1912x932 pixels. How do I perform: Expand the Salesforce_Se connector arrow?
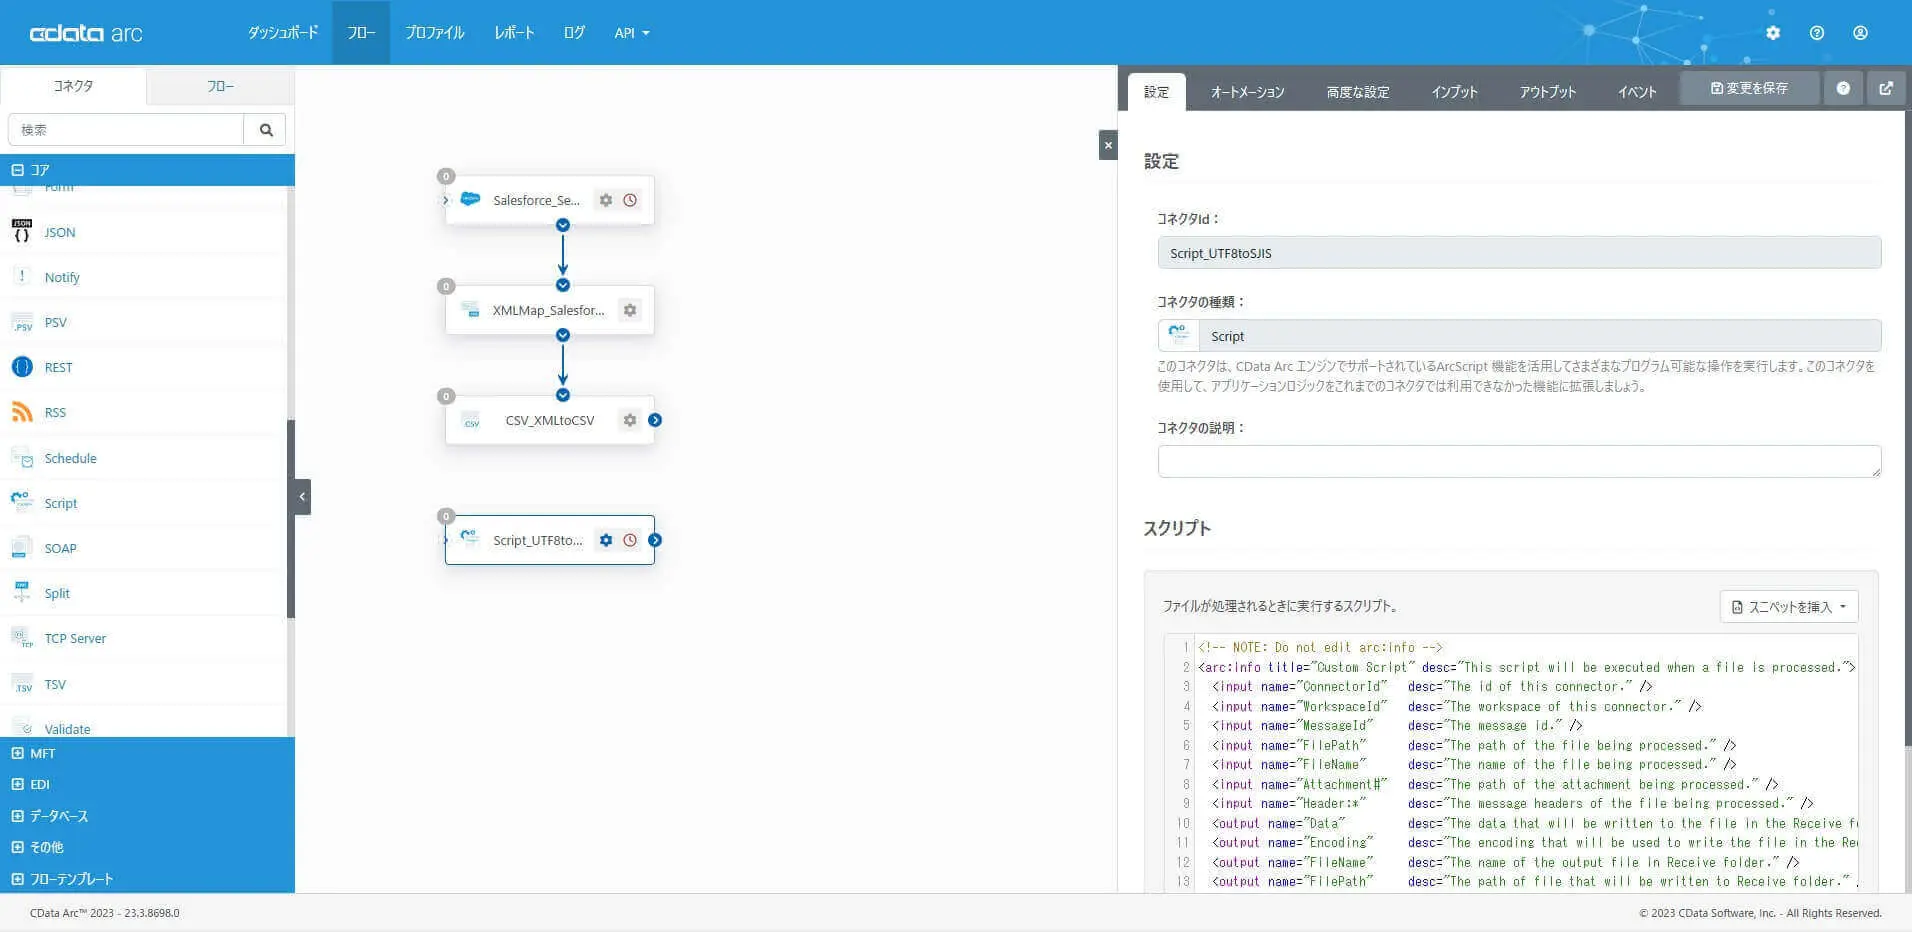point(446,200)
